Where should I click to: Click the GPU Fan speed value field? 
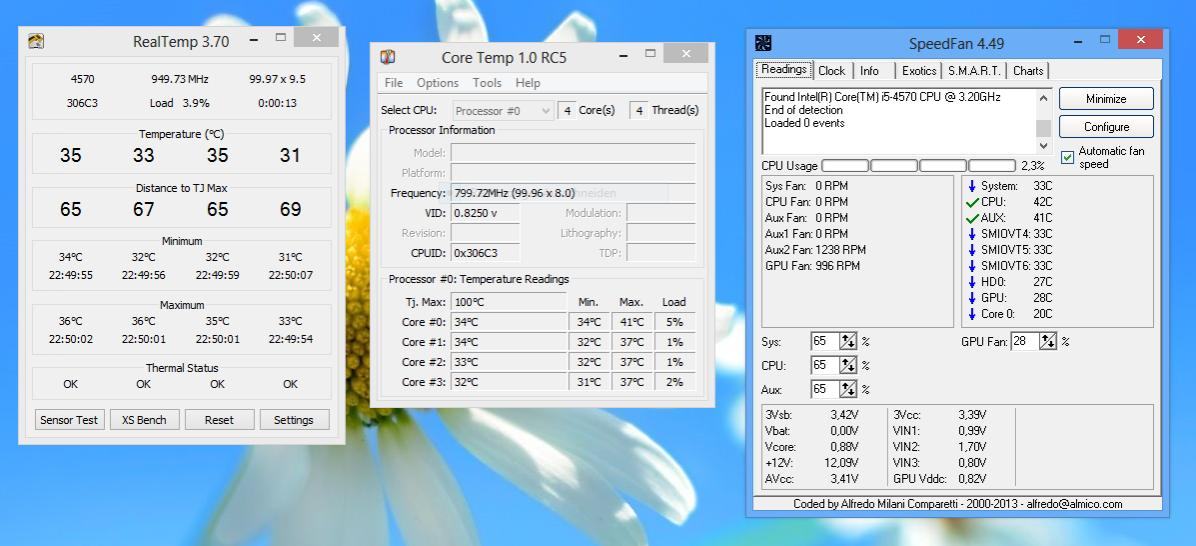pos(1024,342)
